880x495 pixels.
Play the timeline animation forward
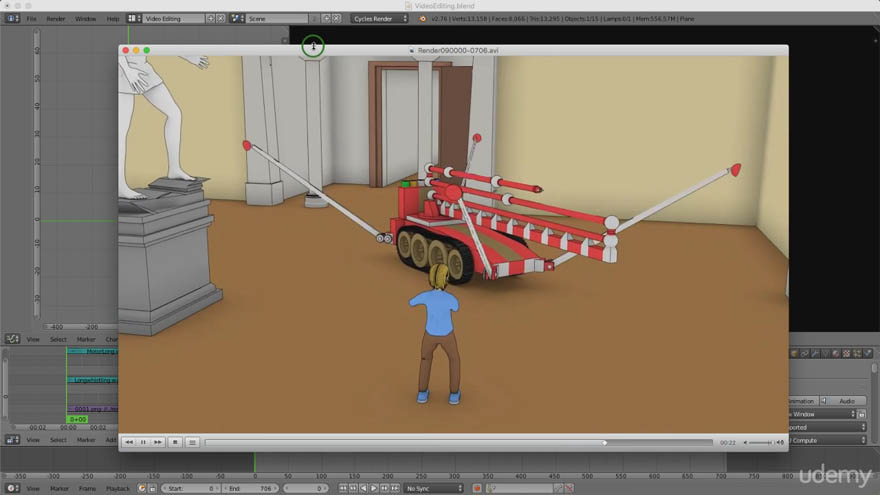tap(374, 488)
